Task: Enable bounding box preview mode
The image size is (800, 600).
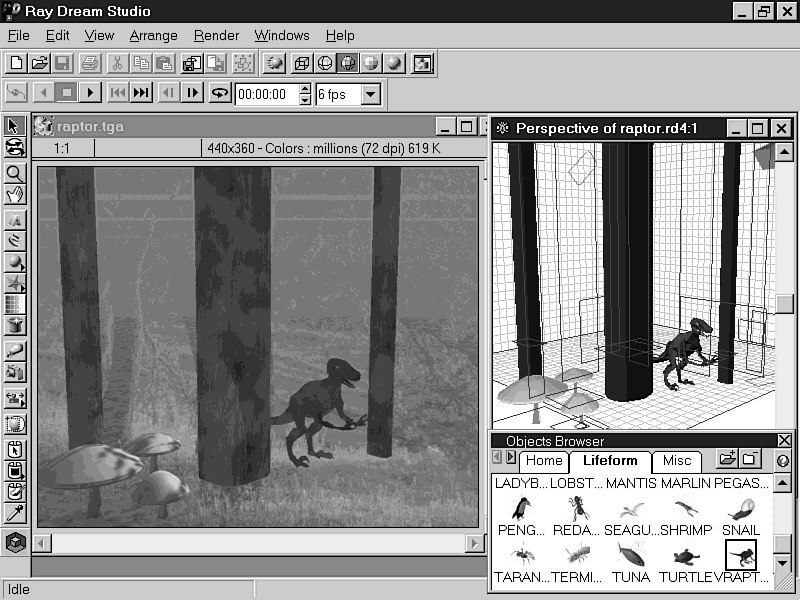Action: pos(301,63)
